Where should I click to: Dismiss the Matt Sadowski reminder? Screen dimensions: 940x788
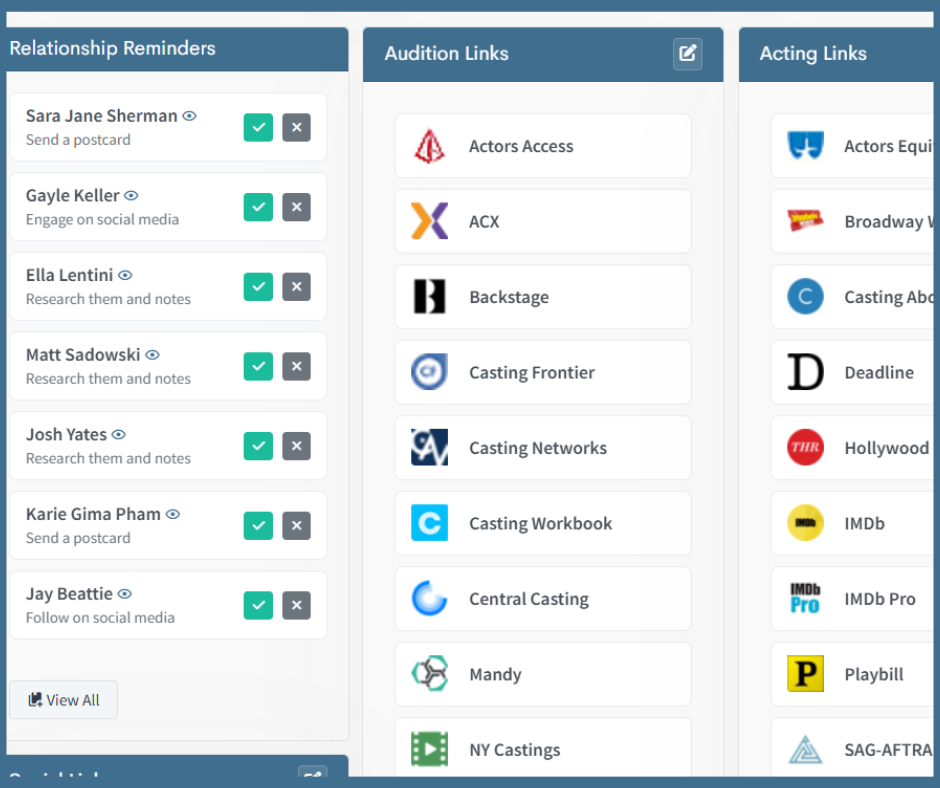coord(296,366)
